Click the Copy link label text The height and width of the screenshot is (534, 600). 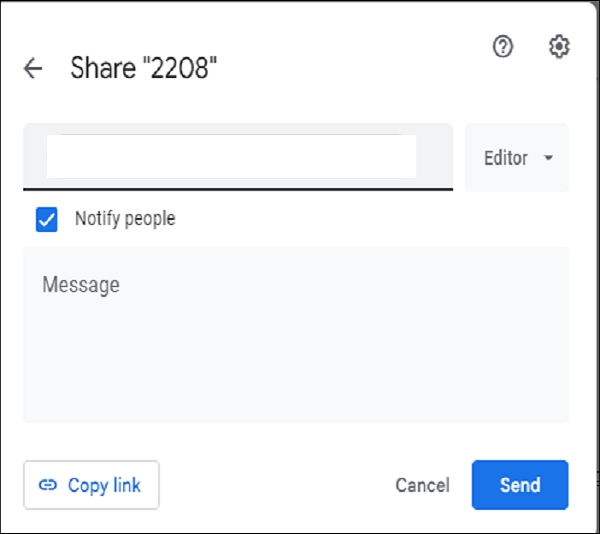point(104,485)
